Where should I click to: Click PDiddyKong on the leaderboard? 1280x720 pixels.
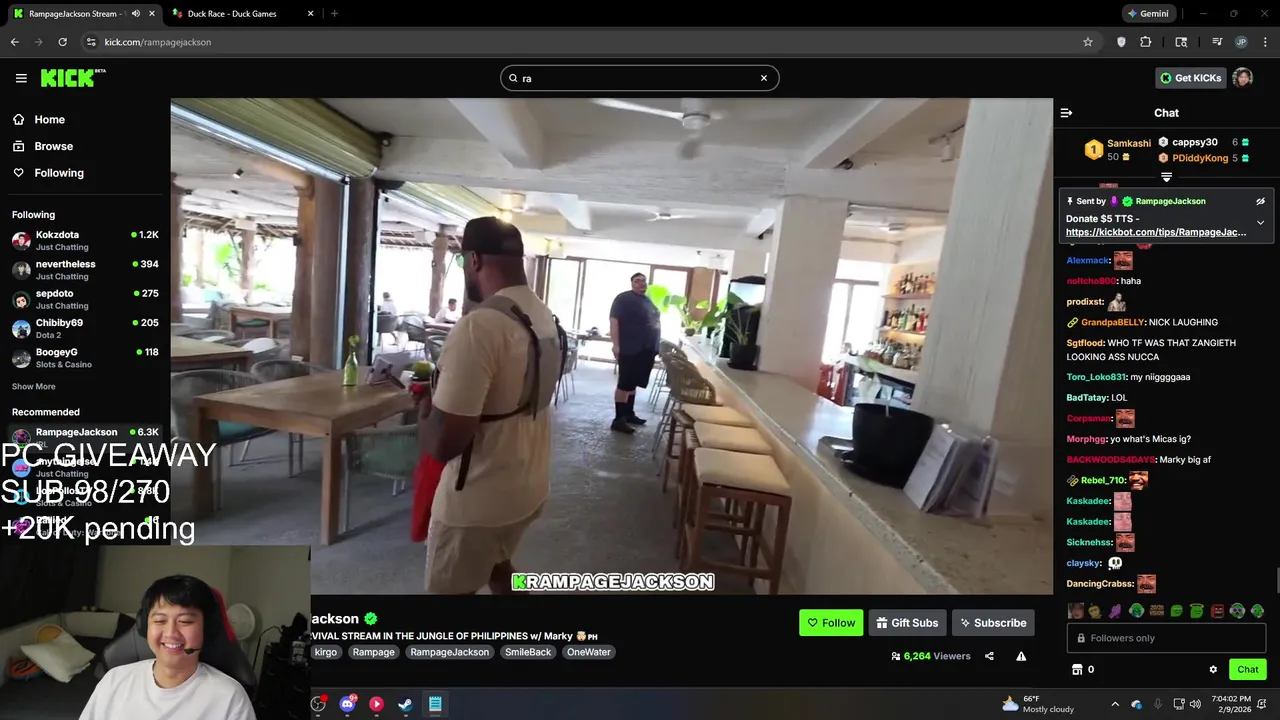tap(1200, 158)
